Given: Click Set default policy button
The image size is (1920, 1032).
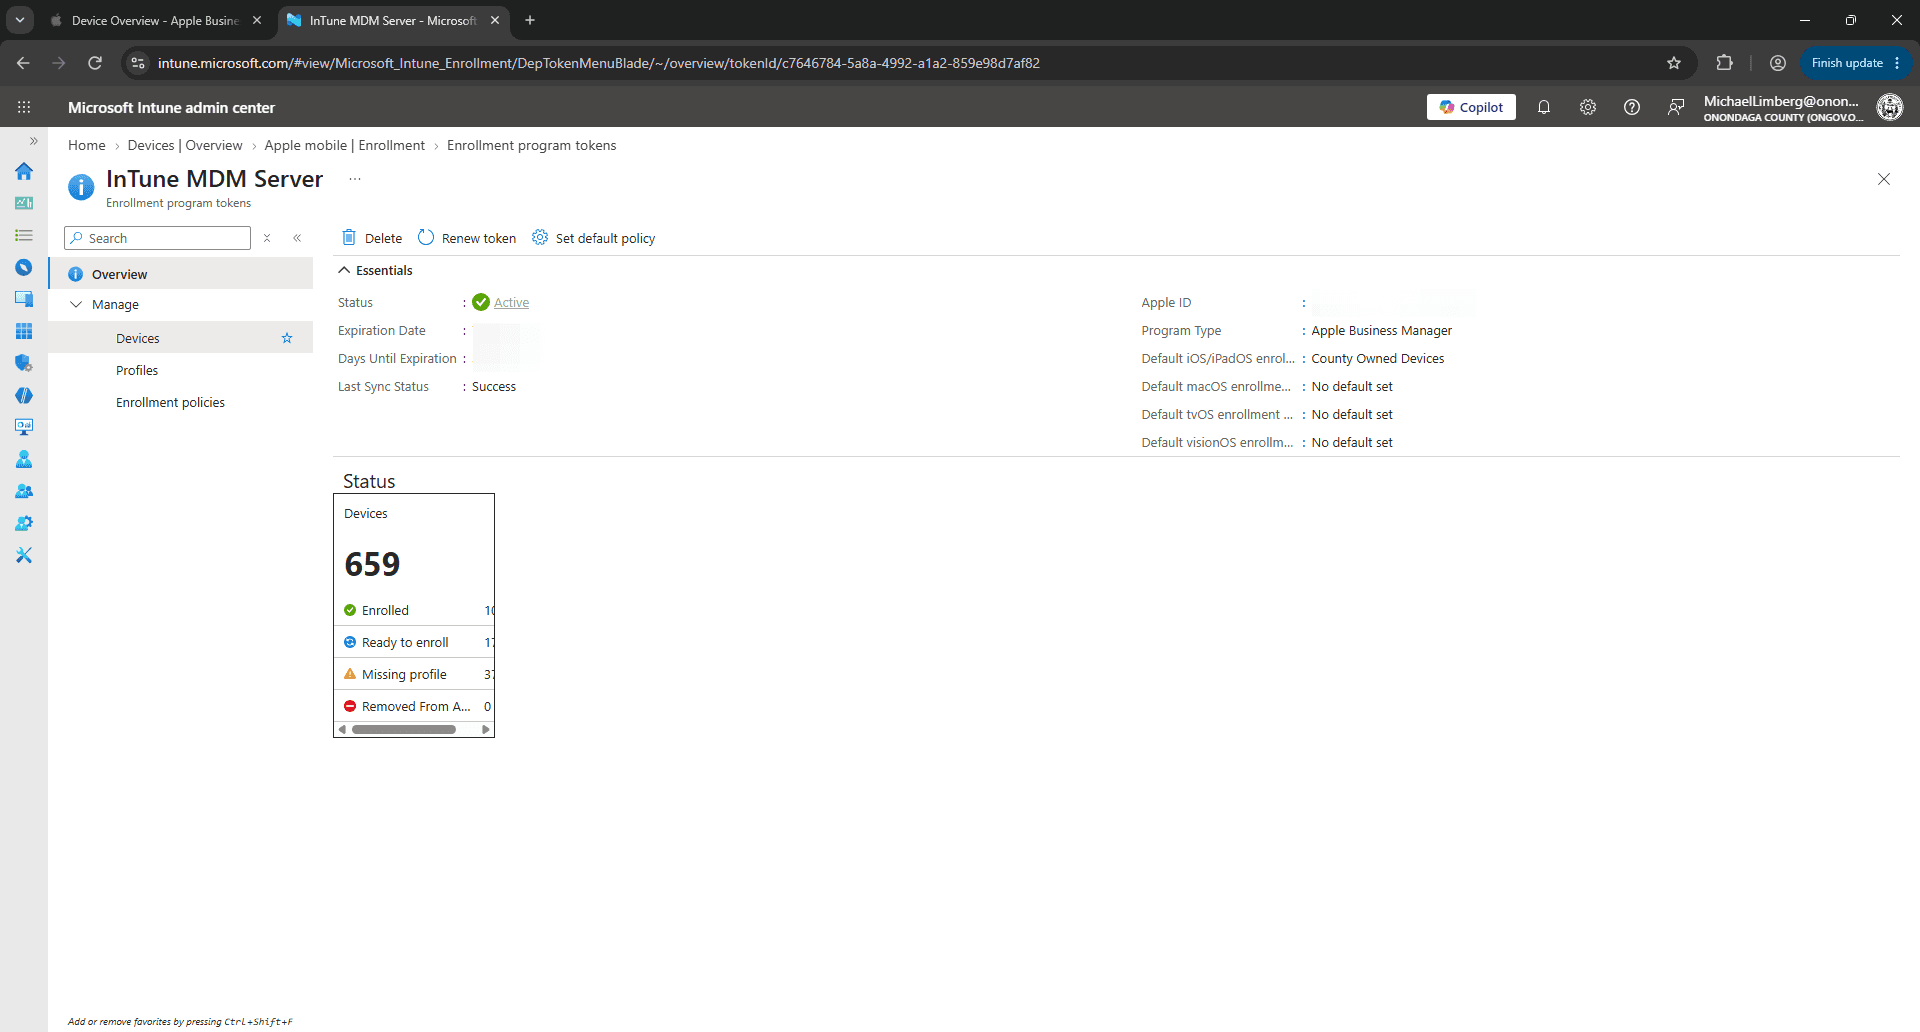Looking at the screenshot, I should click(594, 238).
